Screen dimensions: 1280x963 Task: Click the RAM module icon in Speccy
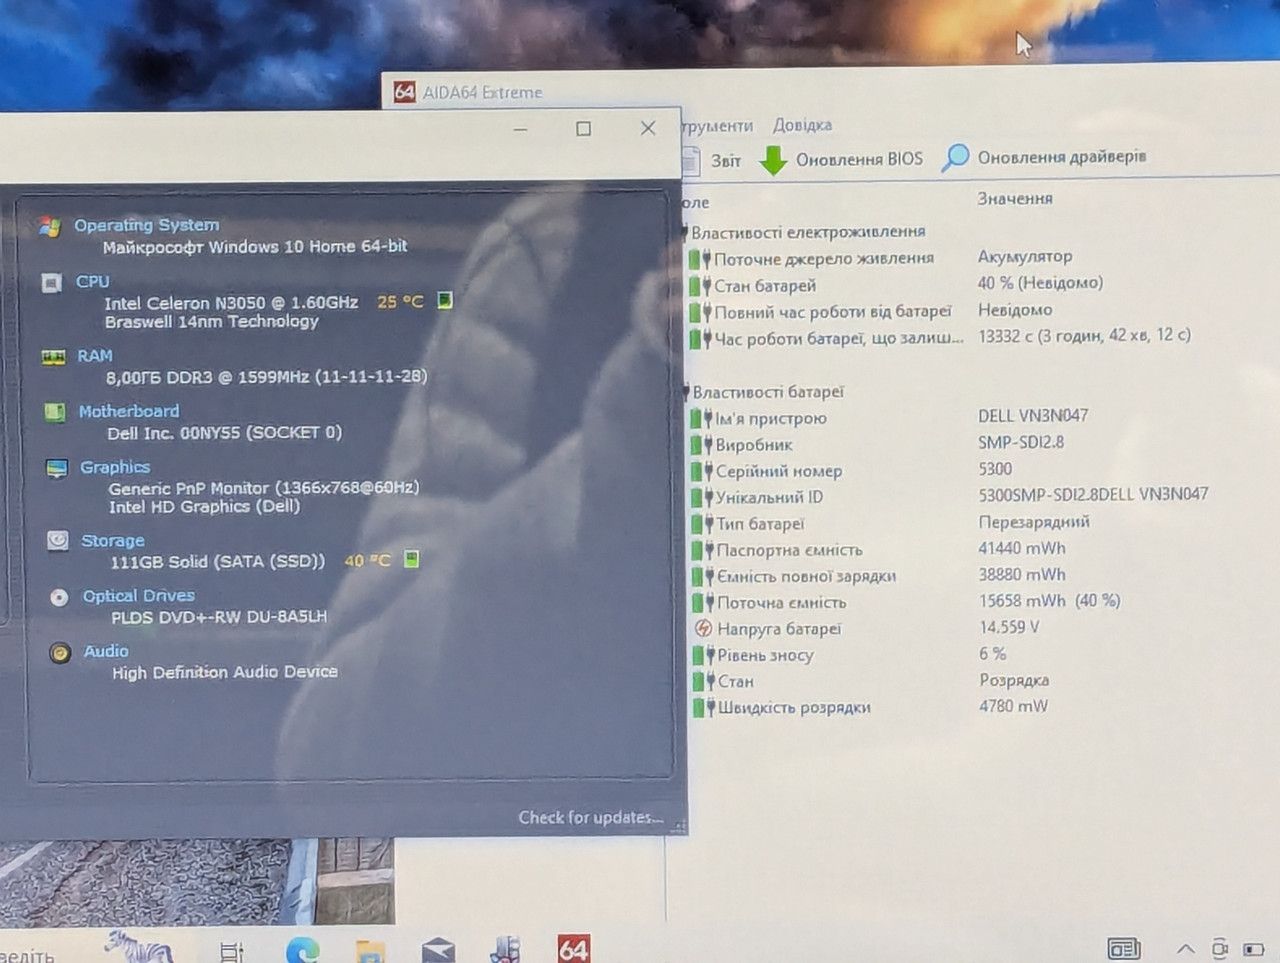tap(53, 357)
